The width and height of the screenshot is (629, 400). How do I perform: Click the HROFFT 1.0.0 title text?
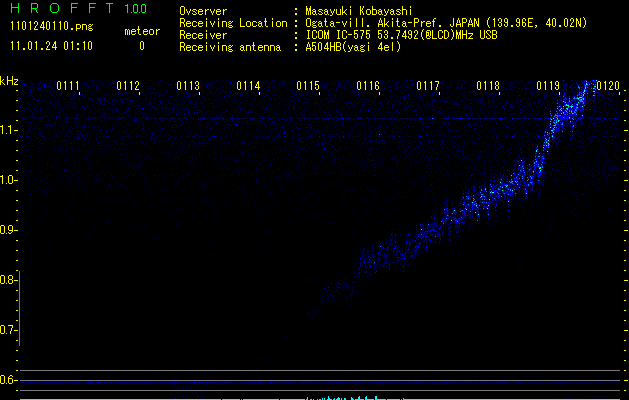tap(79, 8)
